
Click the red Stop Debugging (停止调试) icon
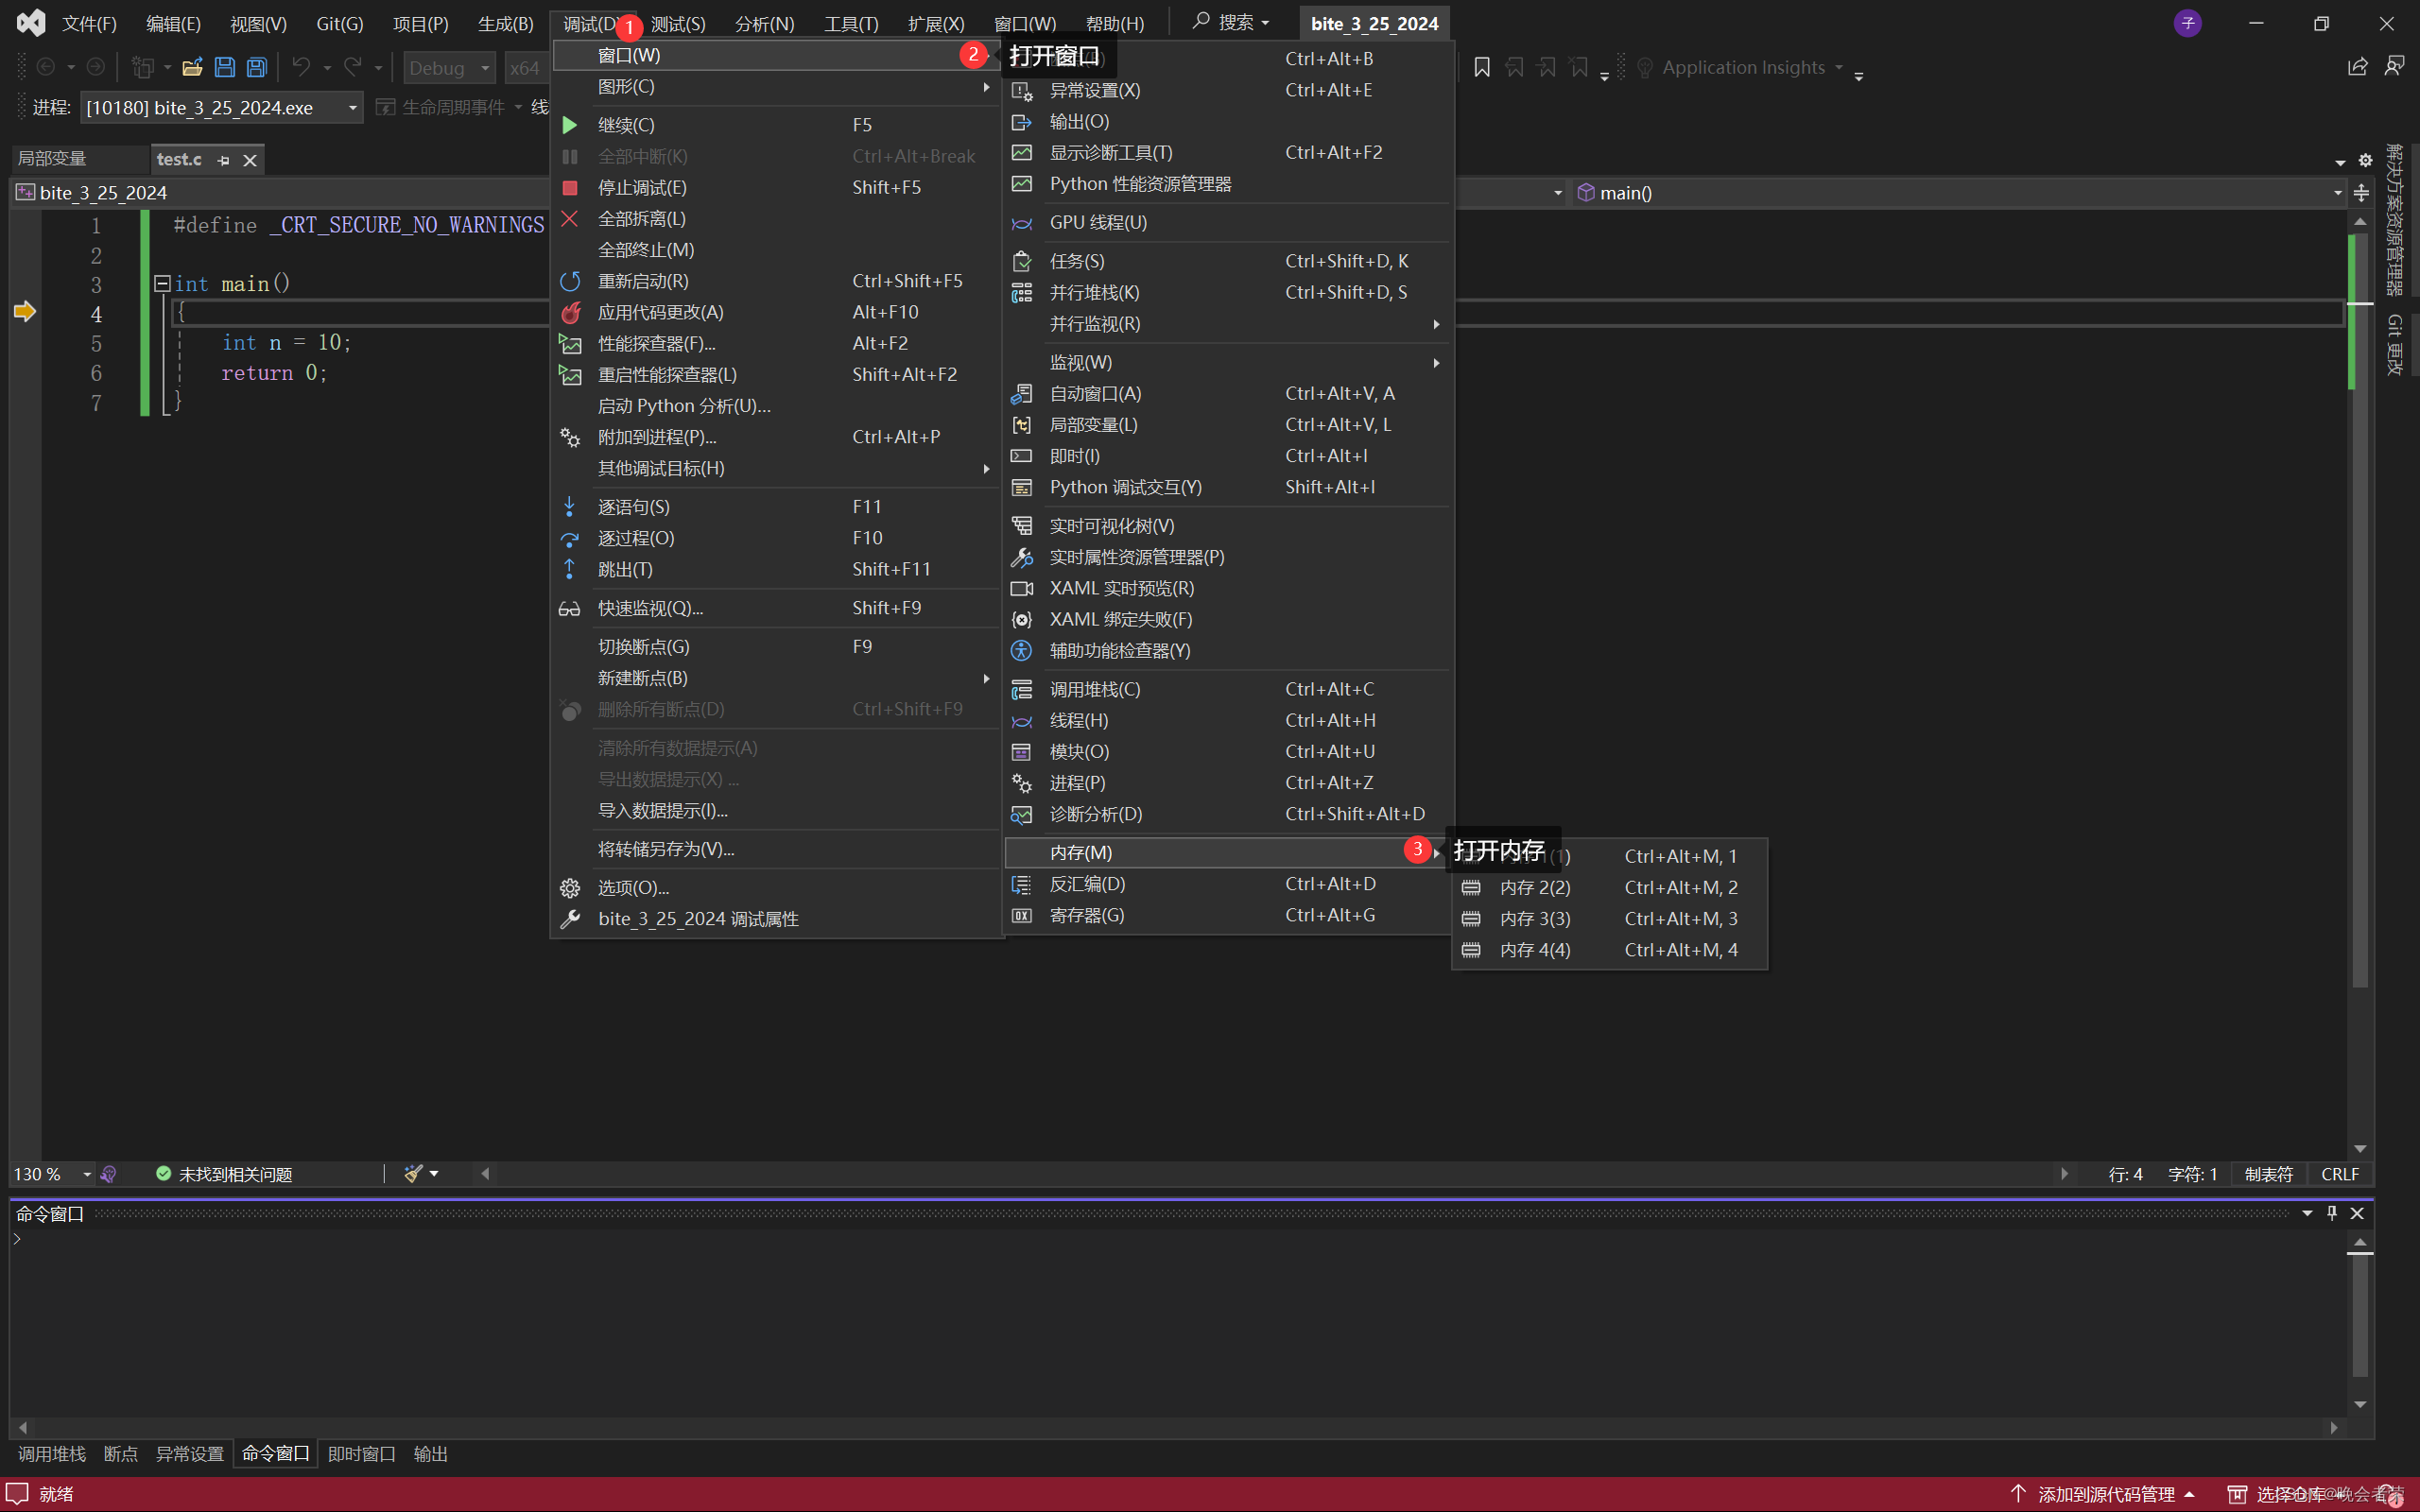coord(569,187)
